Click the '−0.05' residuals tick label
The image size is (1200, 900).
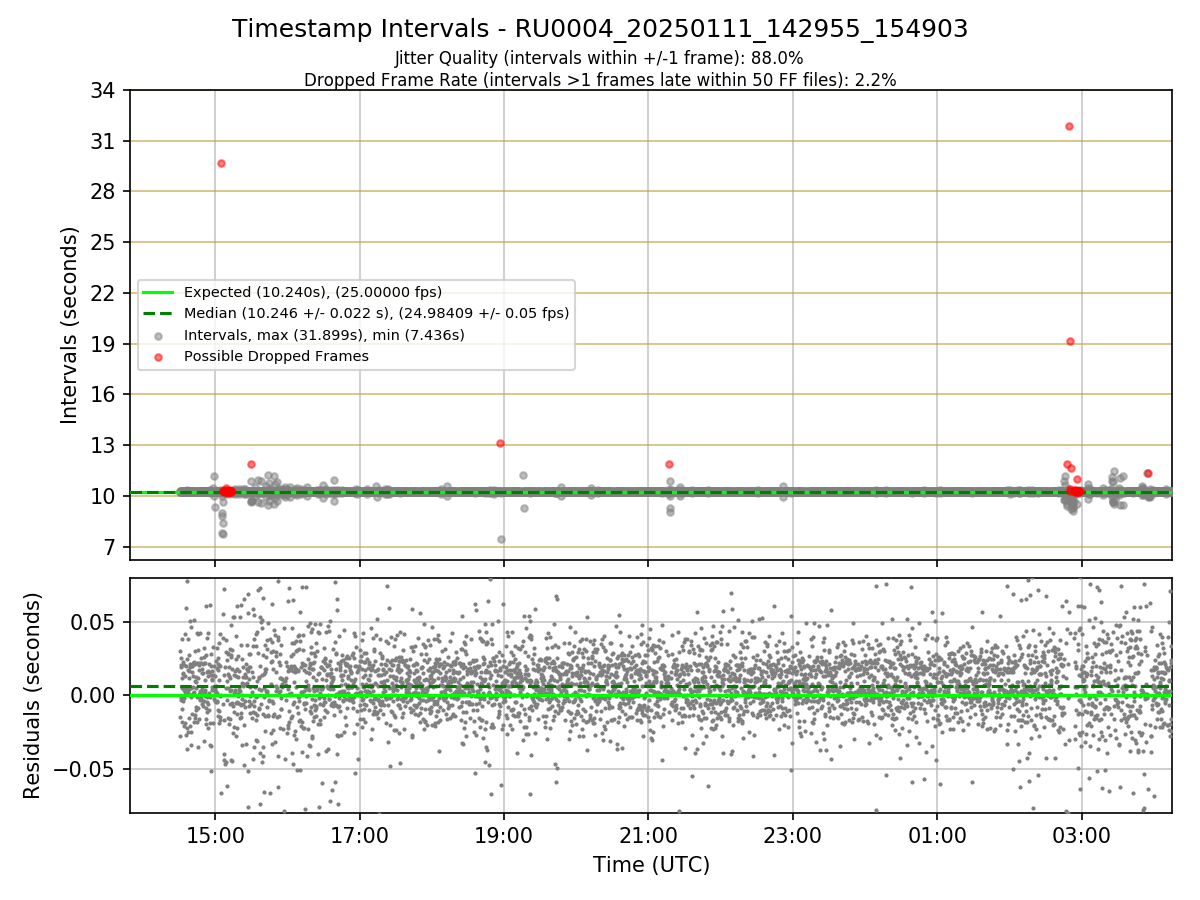click(x=86, y=769)
